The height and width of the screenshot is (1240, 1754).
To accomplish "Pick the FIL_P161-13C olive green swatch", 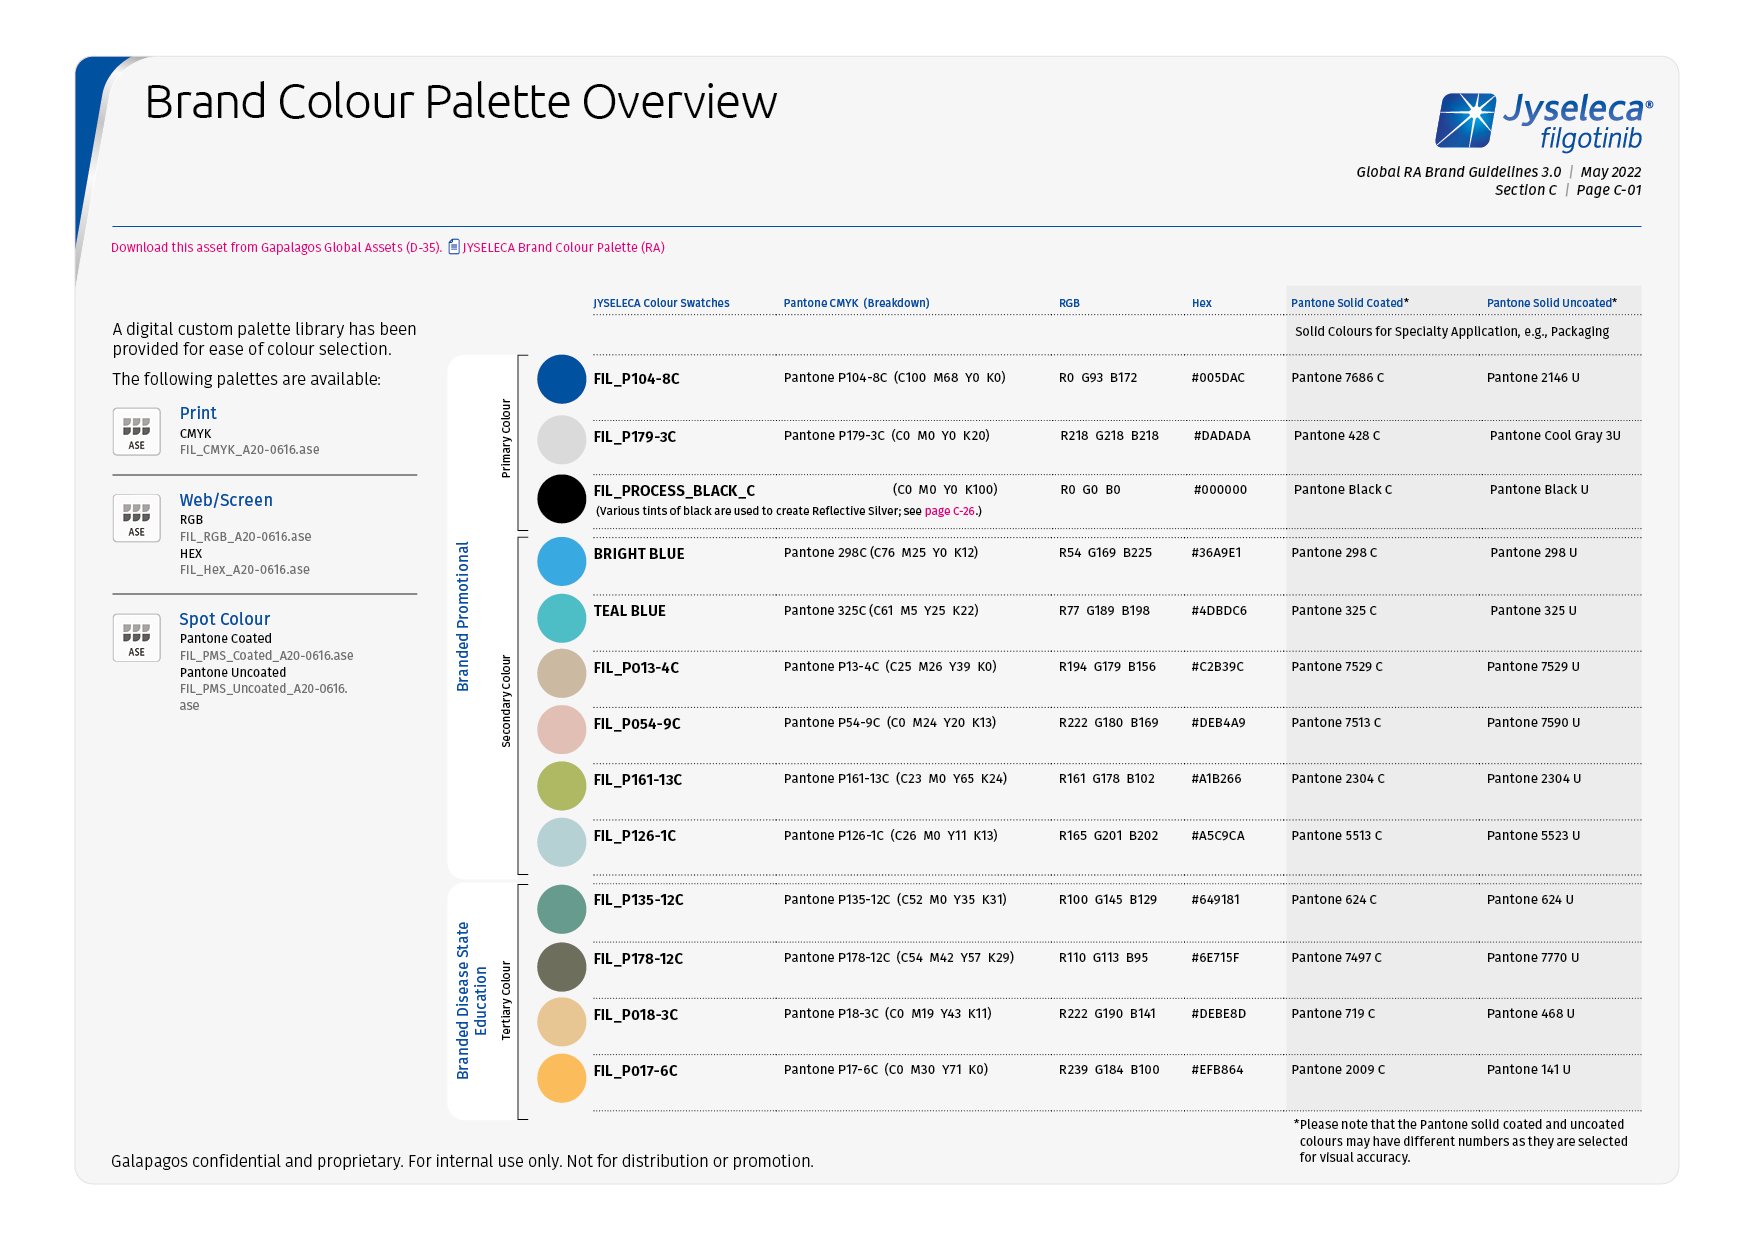I will pos(561,786).
